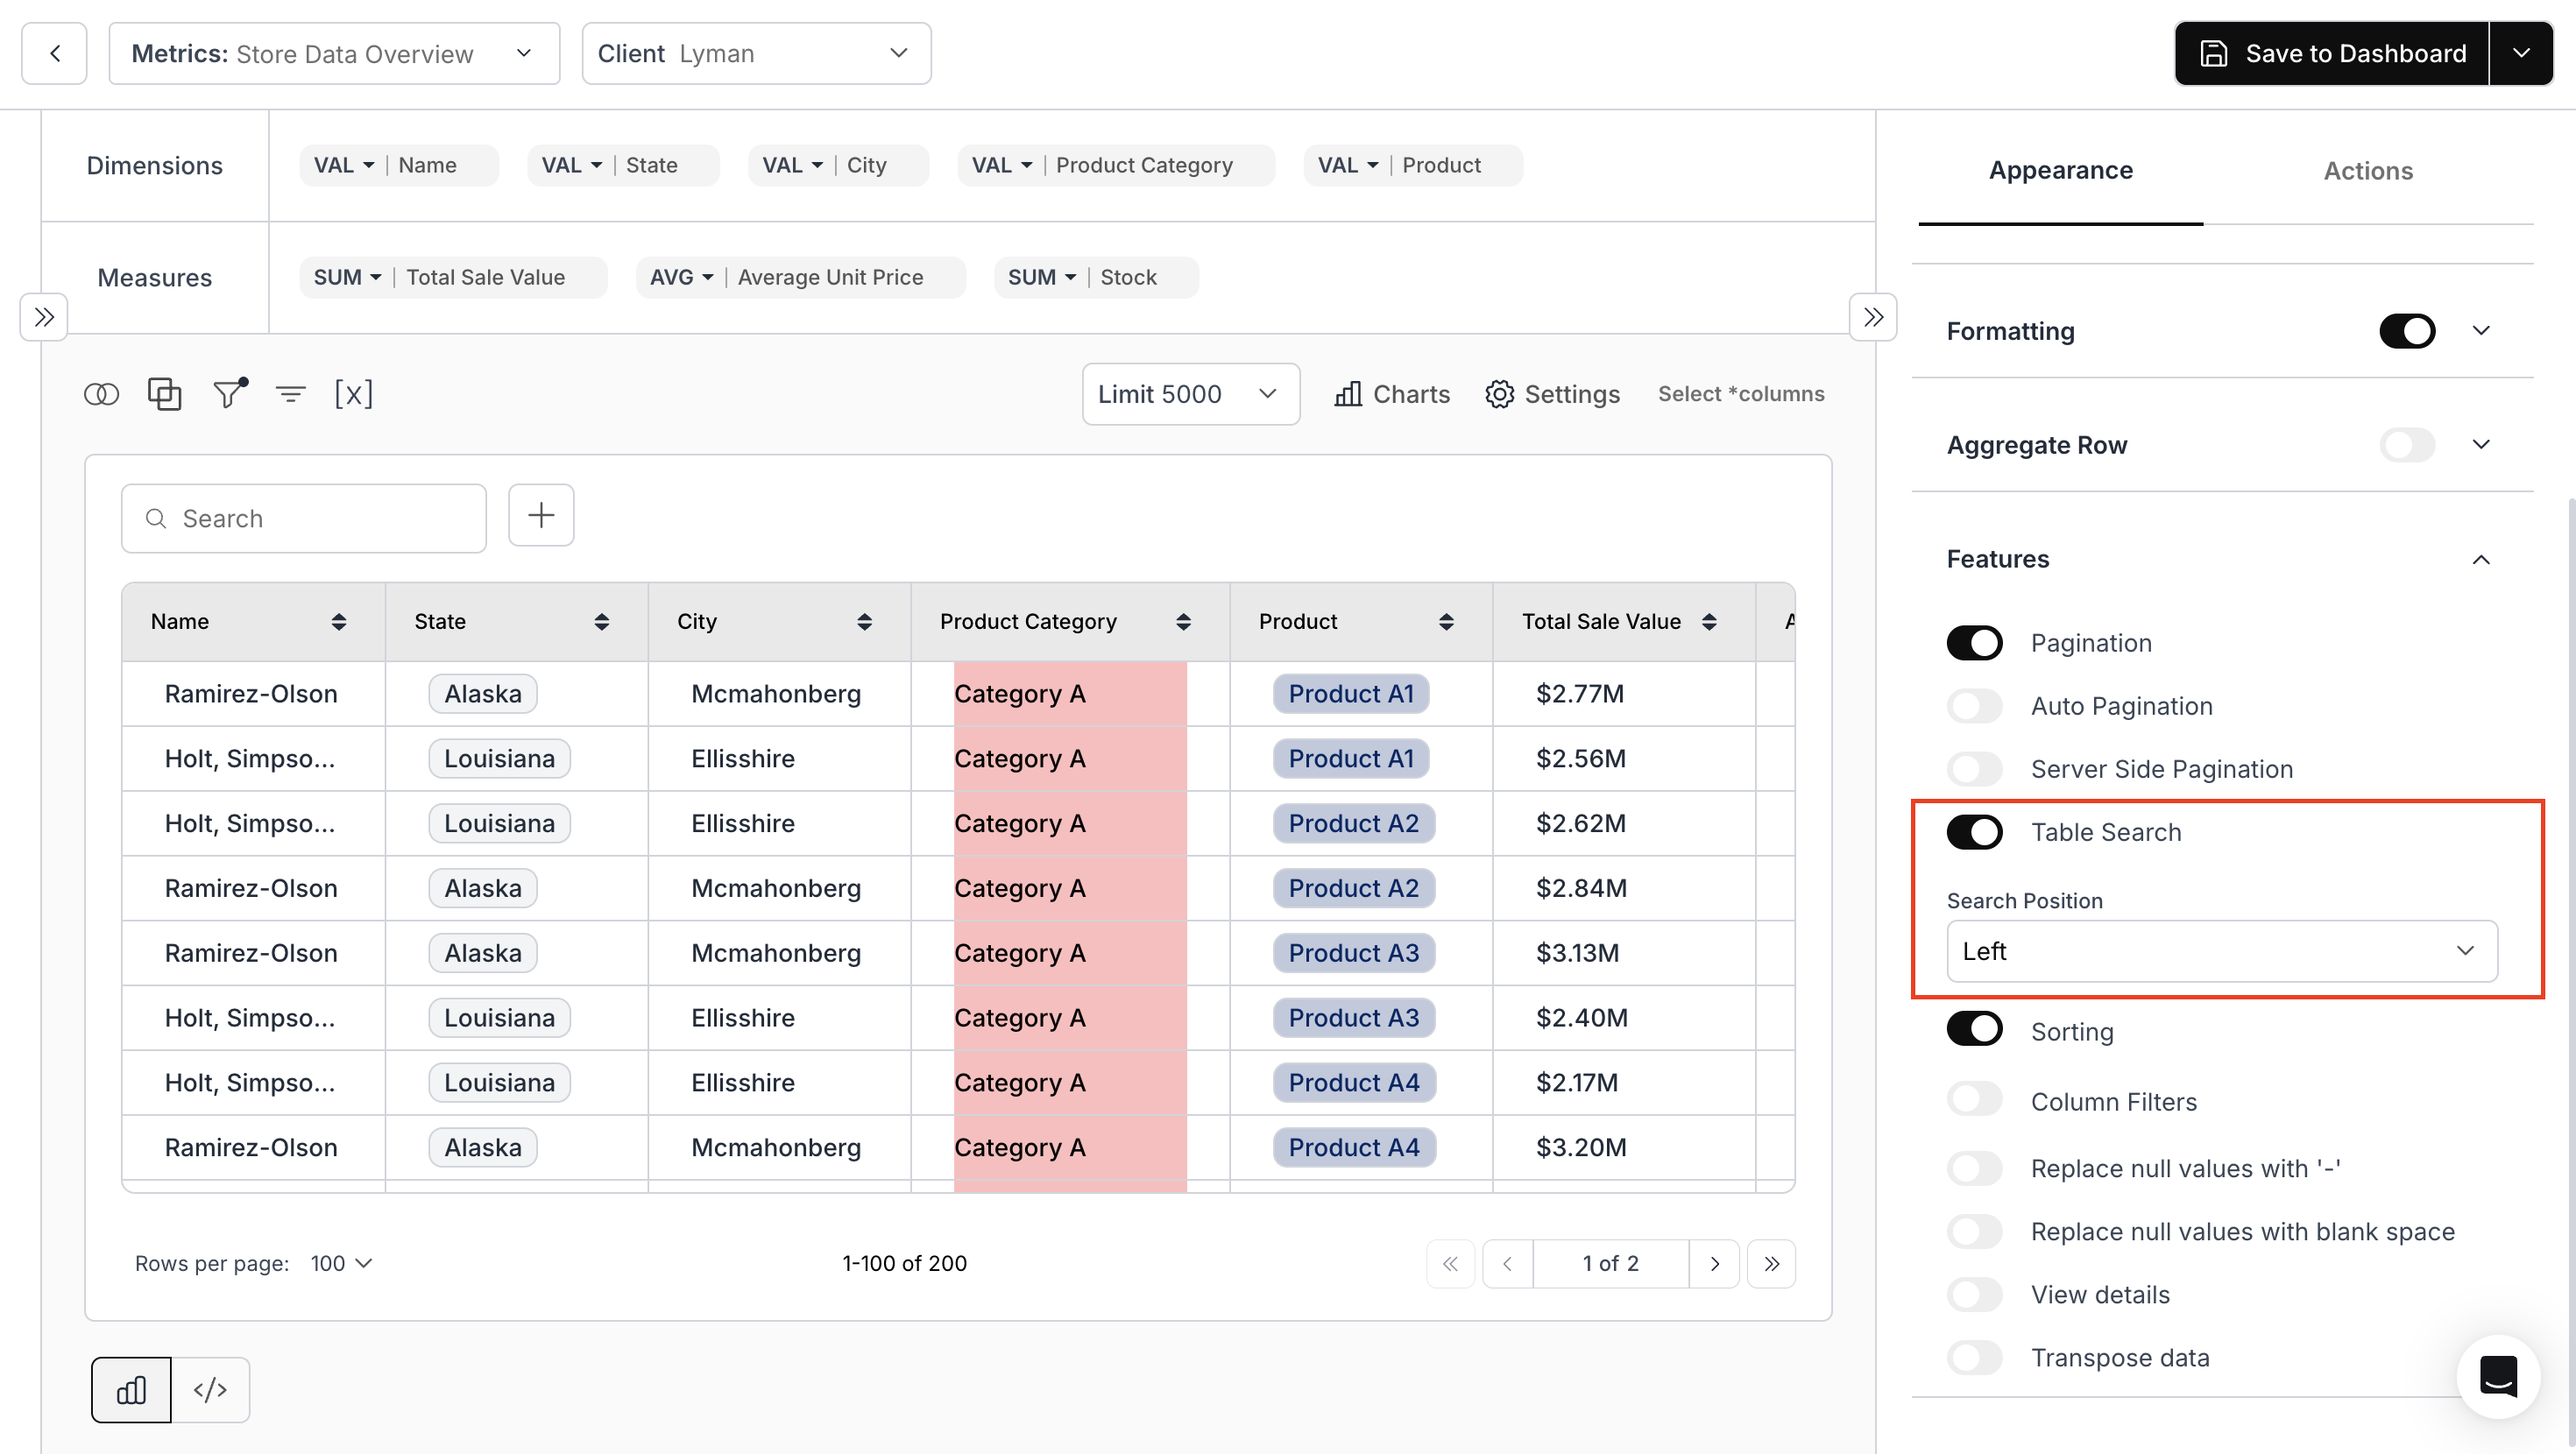This screenshot has width=2576, height=1454.
Task: Open the Limit 5000 dropdown
Action: coord(1190,394)
